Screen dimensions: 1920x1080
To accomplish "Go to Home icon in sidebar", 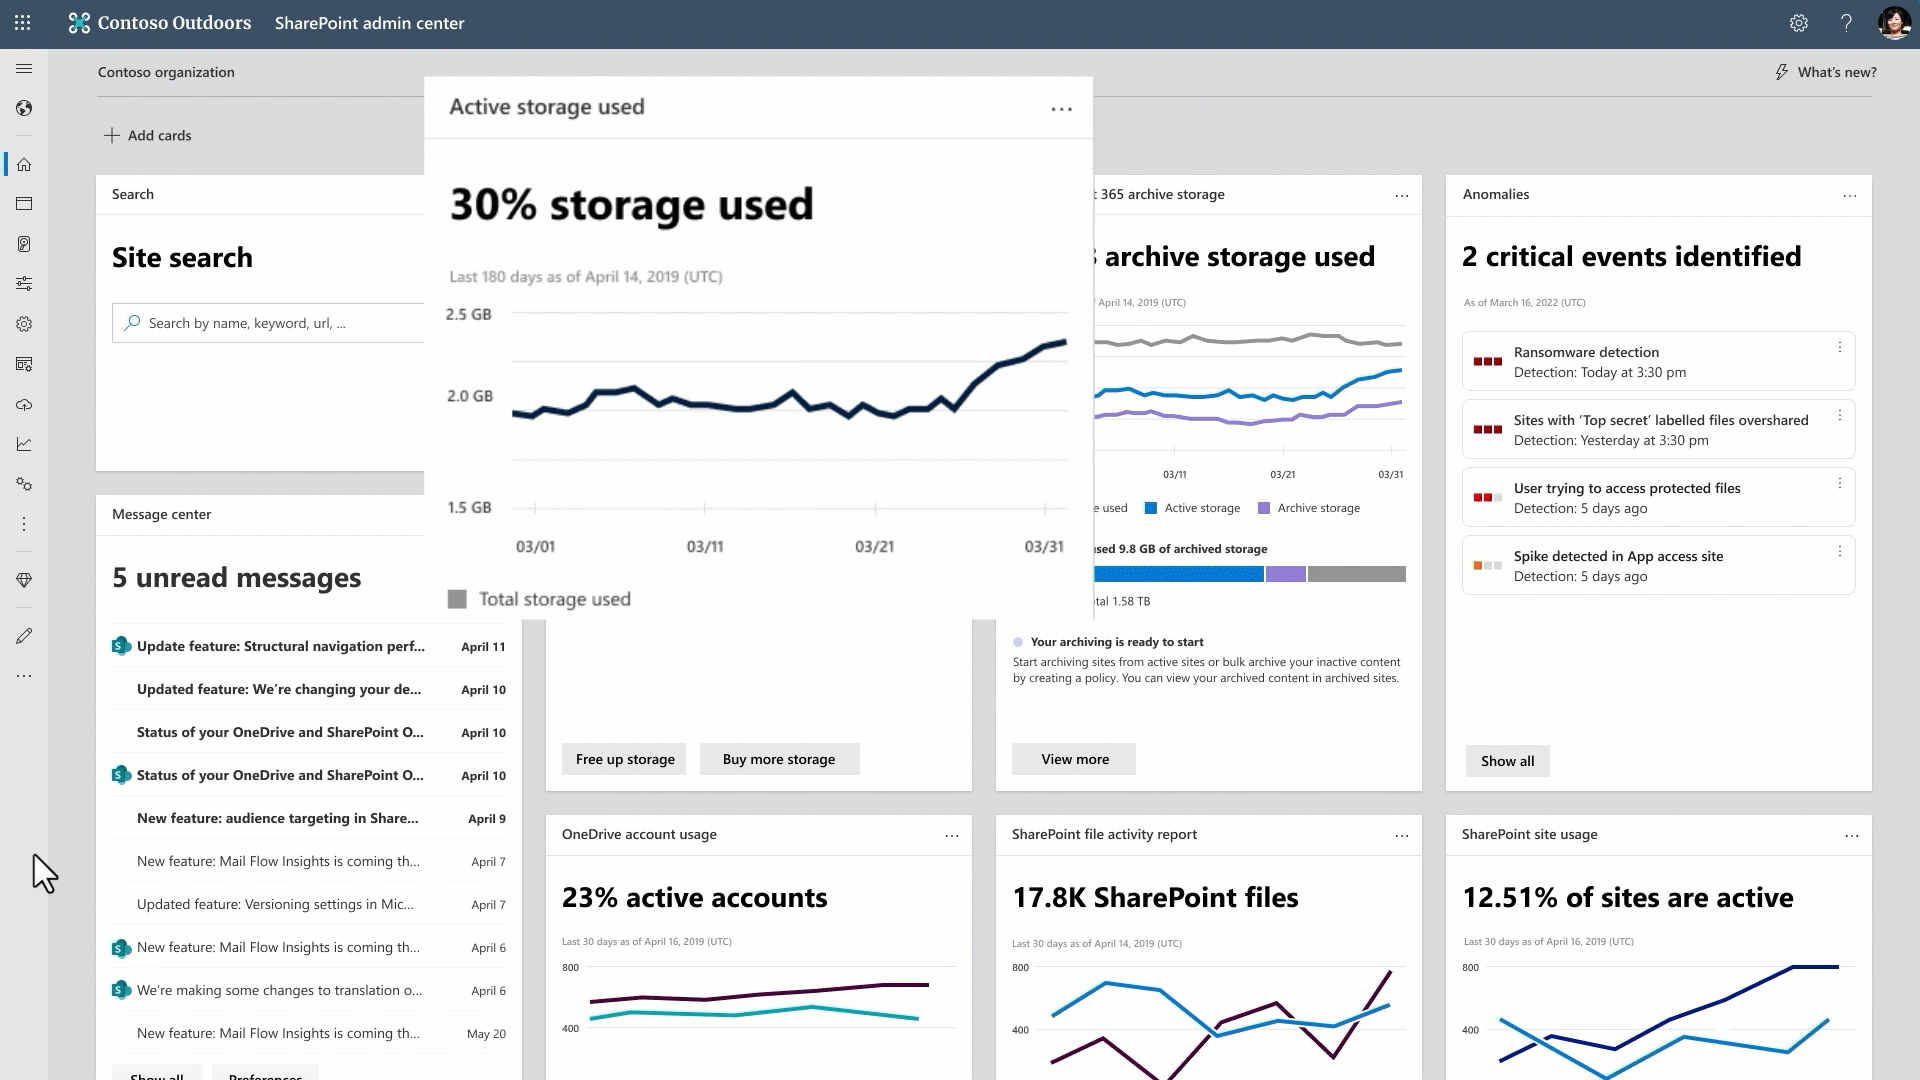I will [24, 164].
